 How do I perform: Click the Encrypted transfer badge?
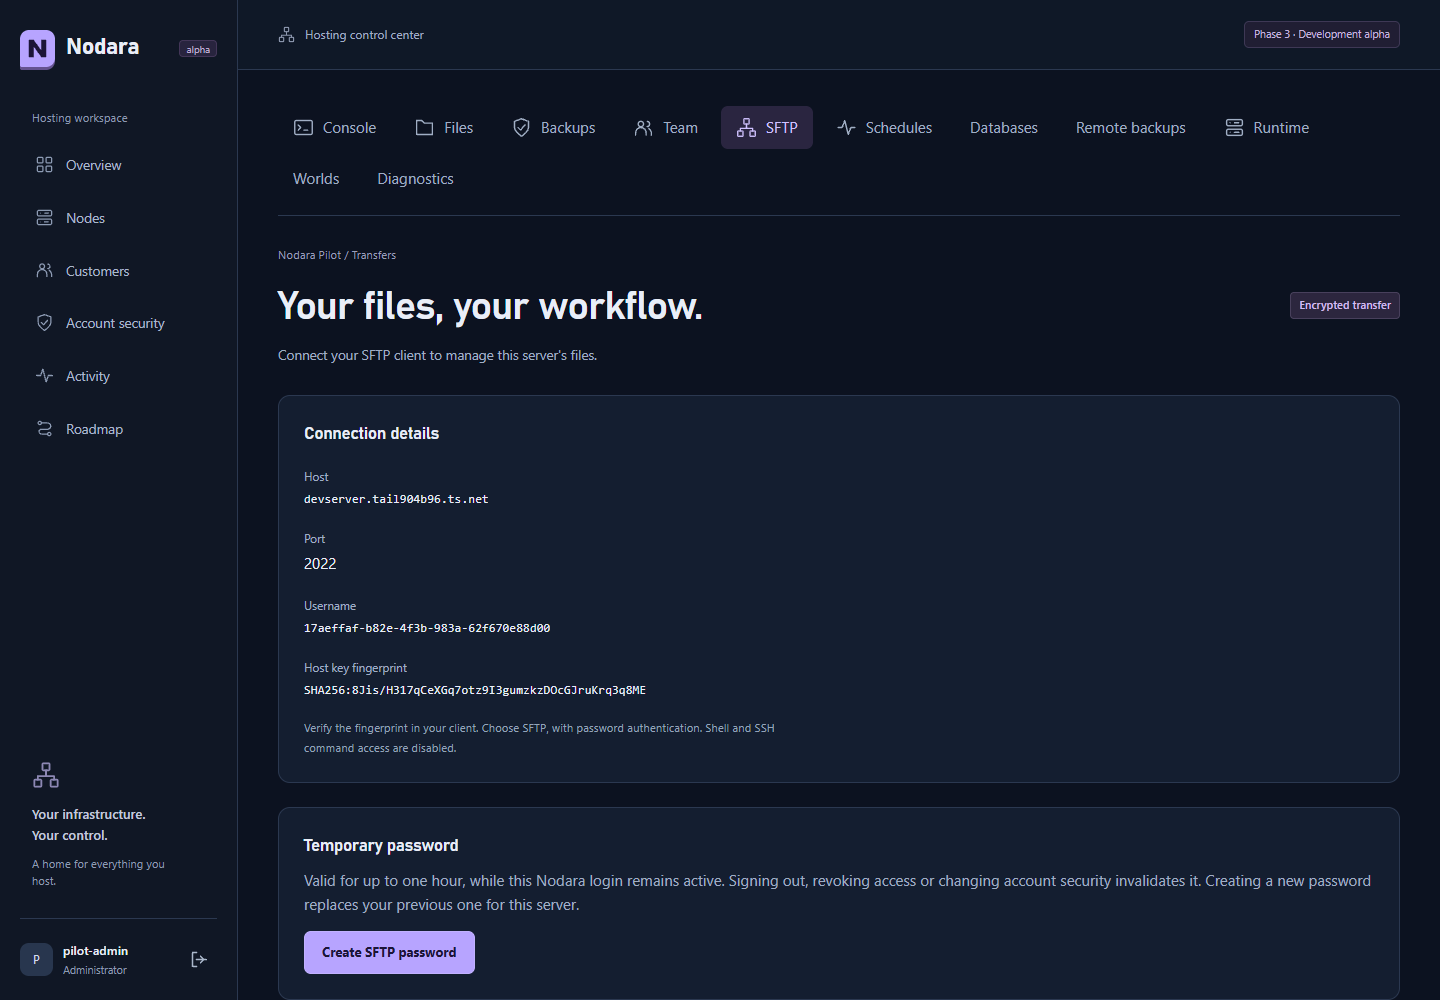[x=1344, y=305]
